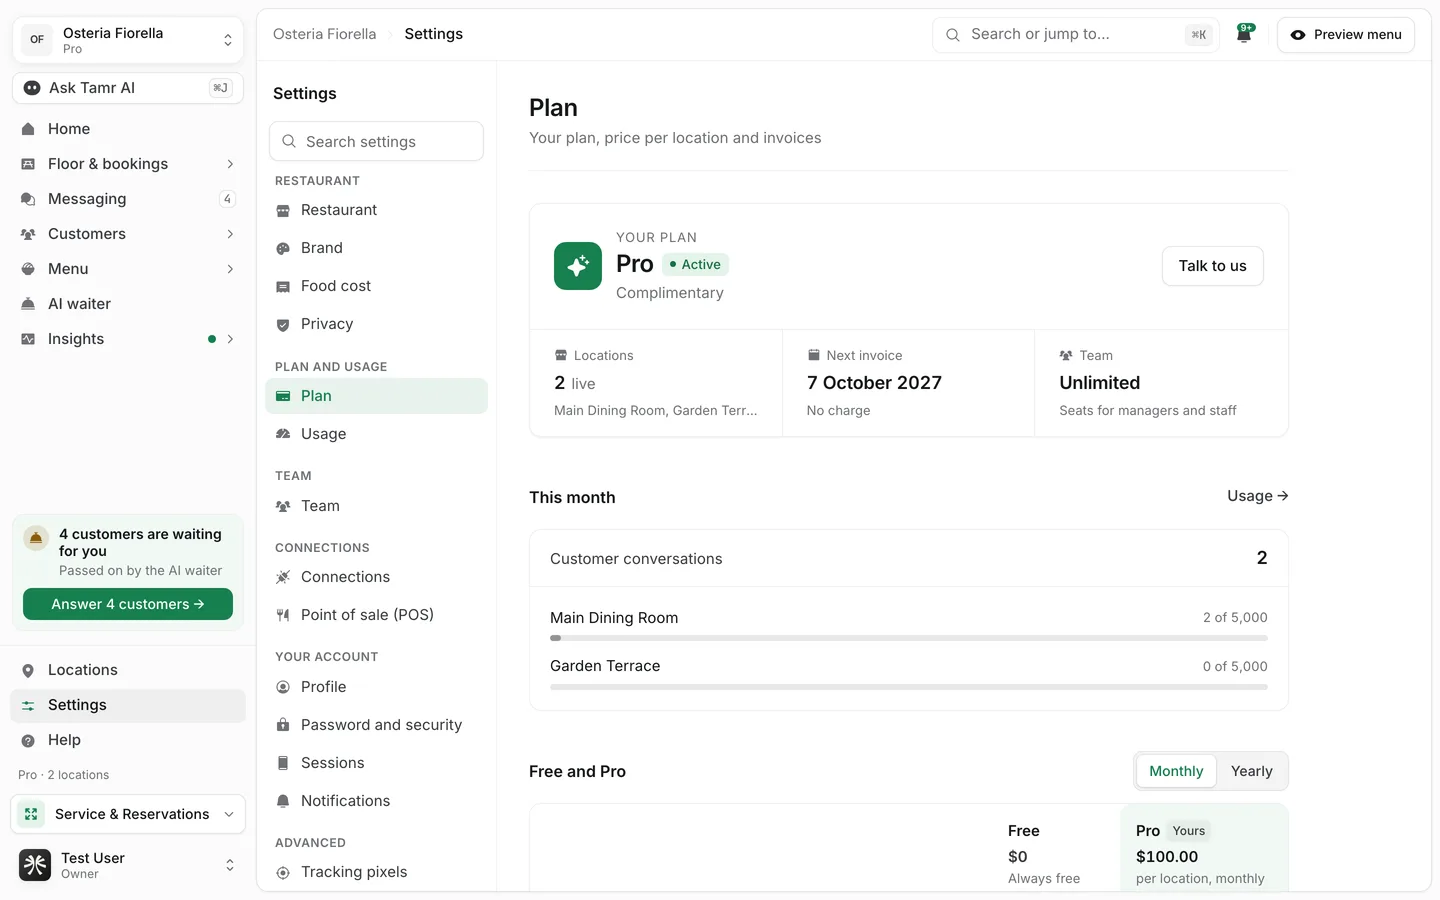Open Messaging section
The width and height of the screenshot is (1440, 900).
click(x=128, y=199)
